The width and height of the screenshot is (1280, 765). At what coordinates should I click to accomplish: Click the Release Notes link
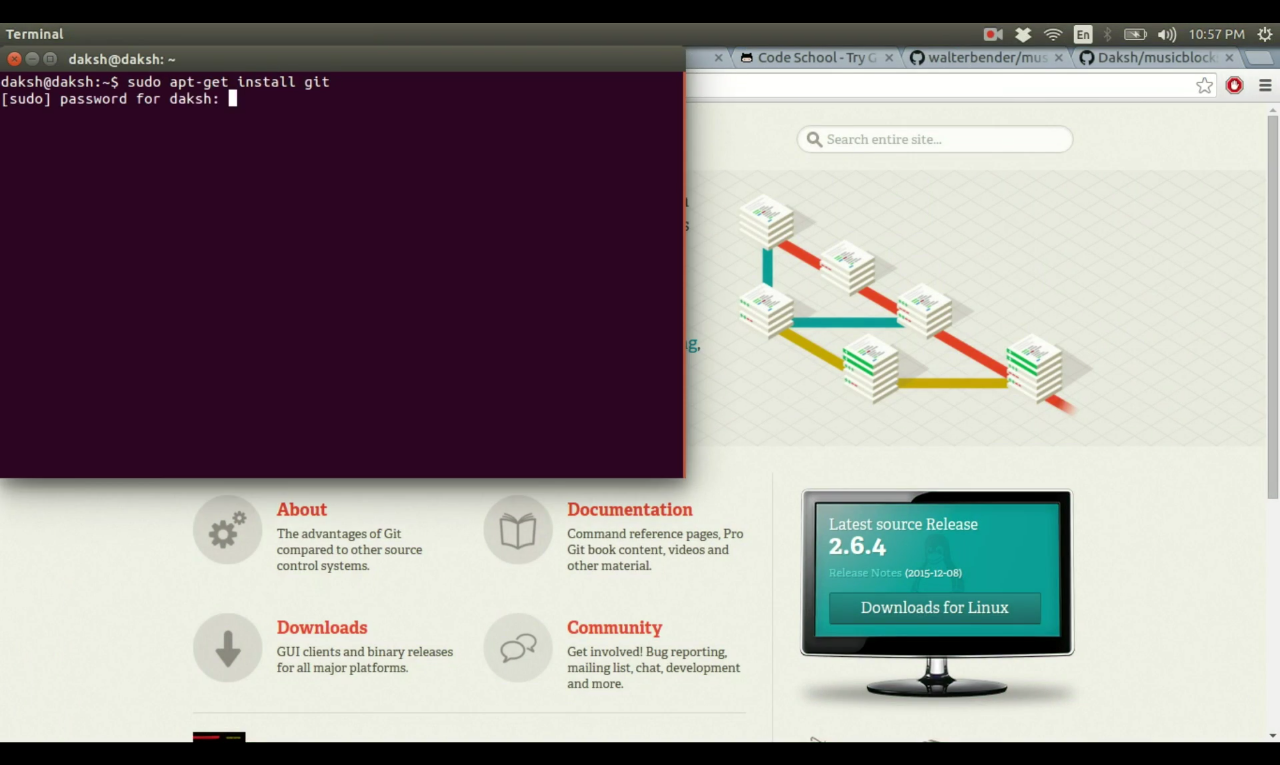click(x=864, y=573)
